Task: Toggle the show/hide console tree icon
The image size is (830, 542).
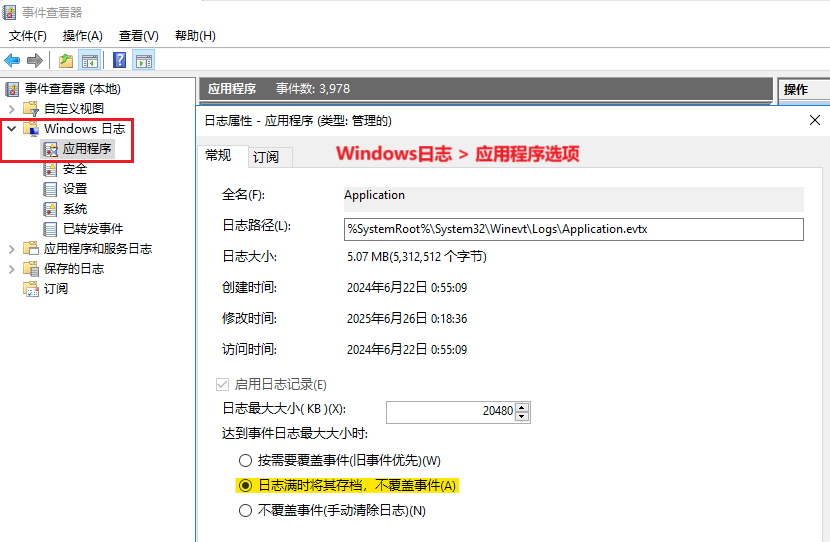Action: pyautogui.click(x=90, y=60)
